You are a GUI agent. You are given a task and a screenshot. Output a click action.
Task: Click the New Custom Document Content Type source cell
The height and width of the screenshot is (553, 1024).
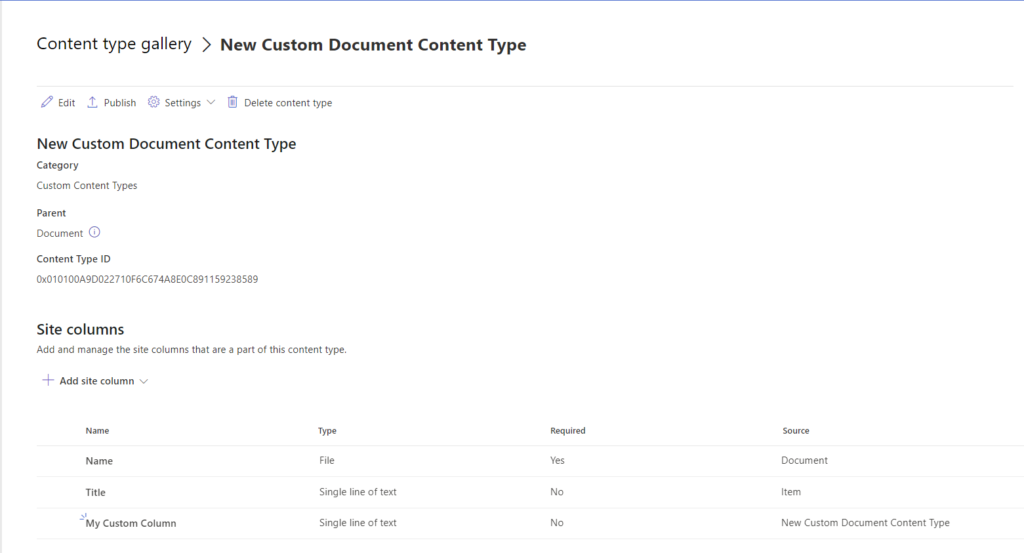tap(865, 522)
